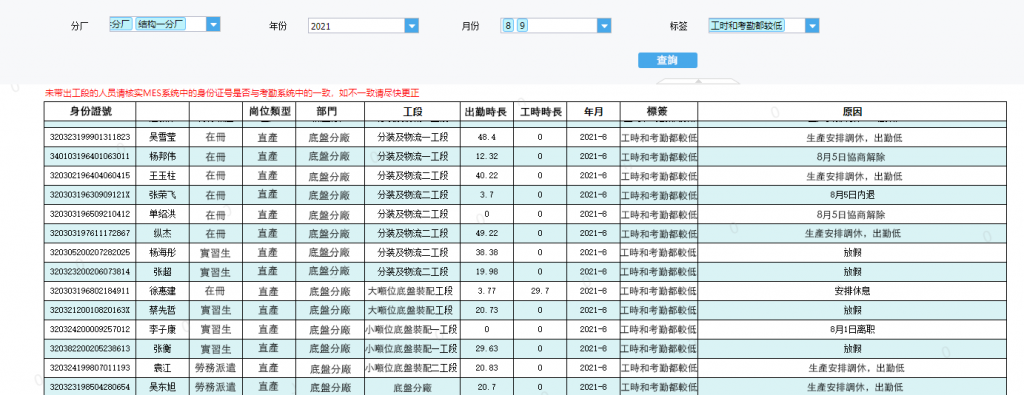
Task: Select the name cell 徐惠建
Action: [163, 291]
